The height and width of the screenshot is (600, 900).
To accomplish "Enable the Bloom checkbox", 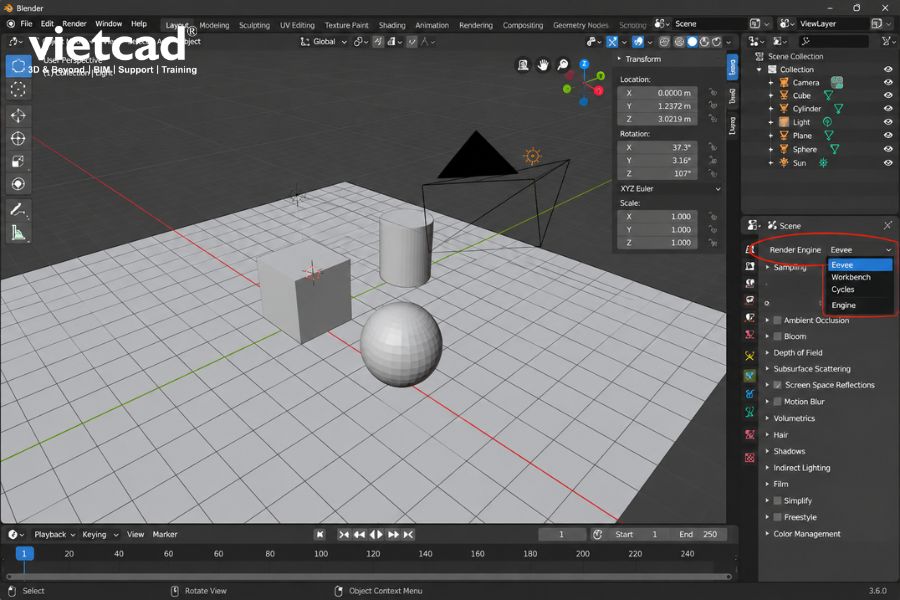I will tap(777, 336).
